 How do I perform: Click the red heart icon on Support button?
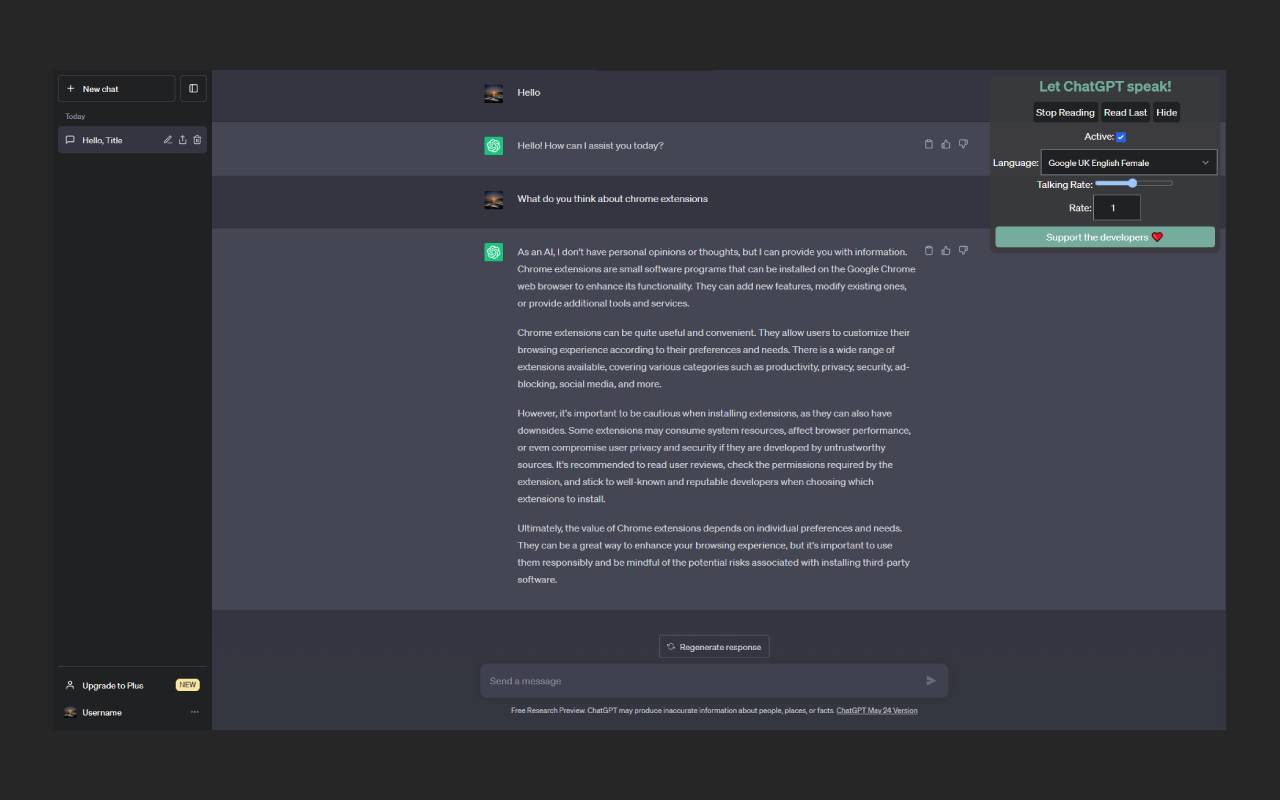click(x=1157, y=237)
